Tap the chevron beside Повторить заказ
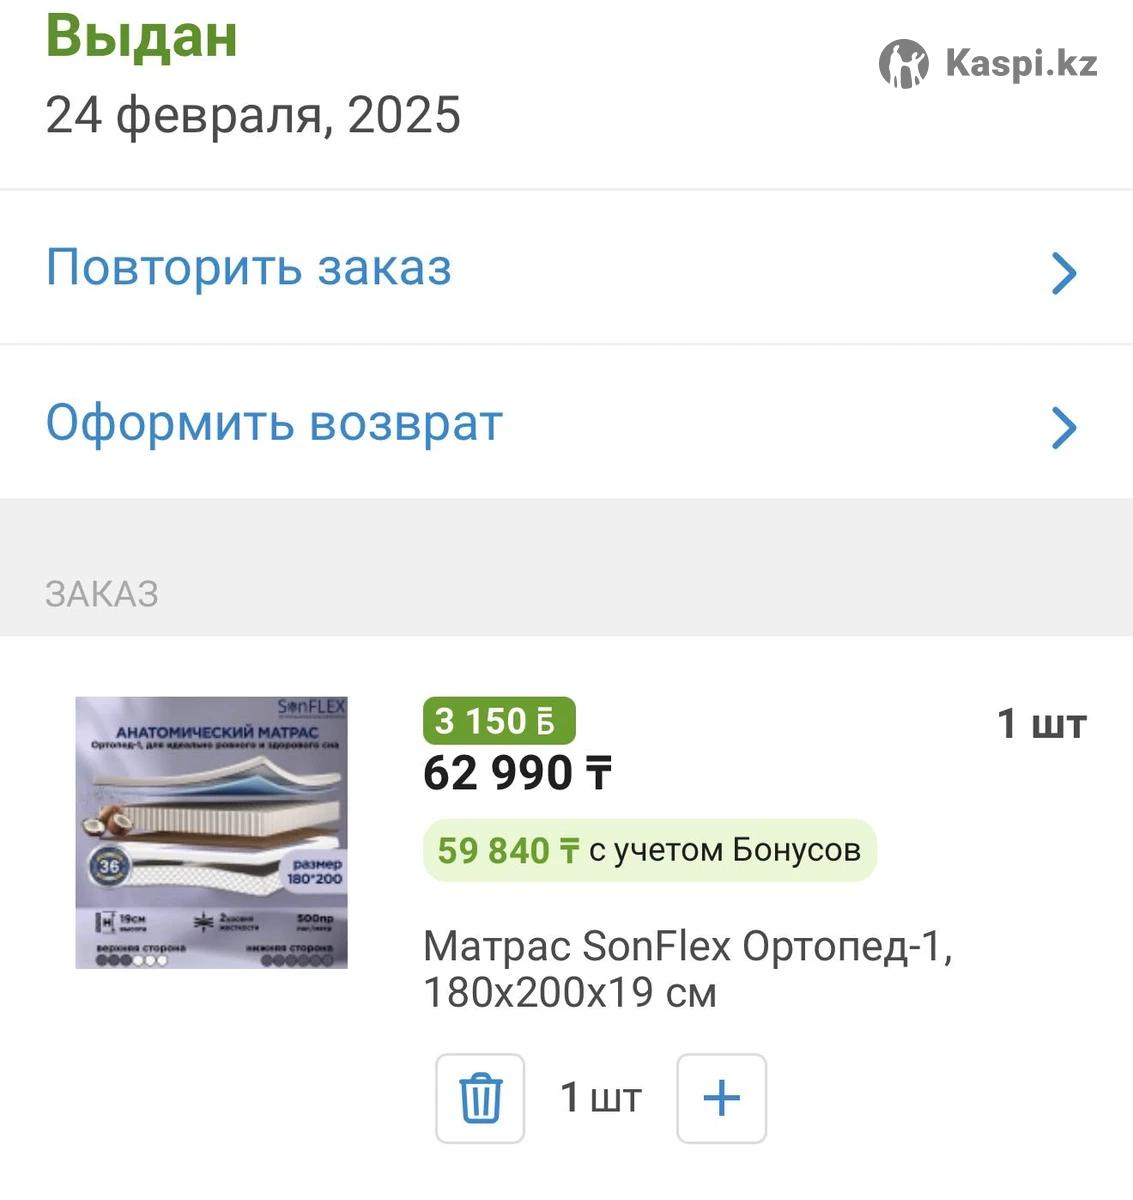Viewport: 1133px width, 1200px height. coord(1064,272)
